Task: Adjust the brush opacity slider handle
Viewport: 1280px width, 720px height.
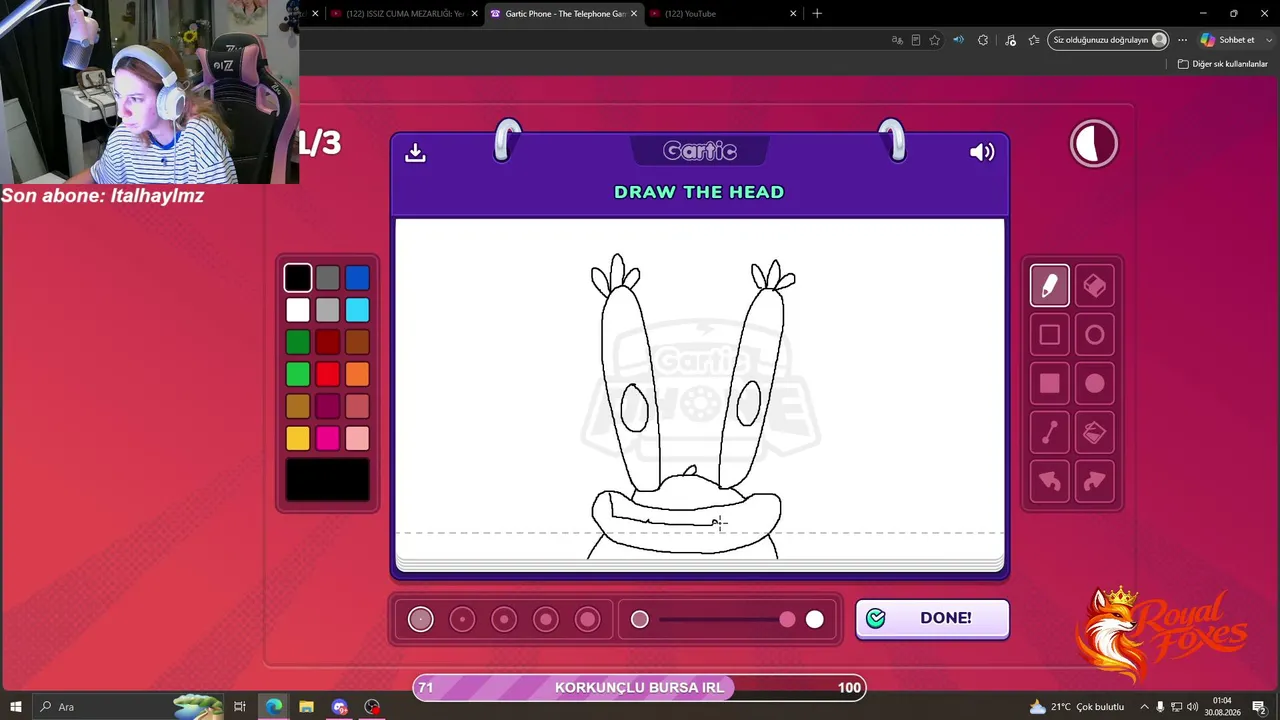Action: point(788,620)
